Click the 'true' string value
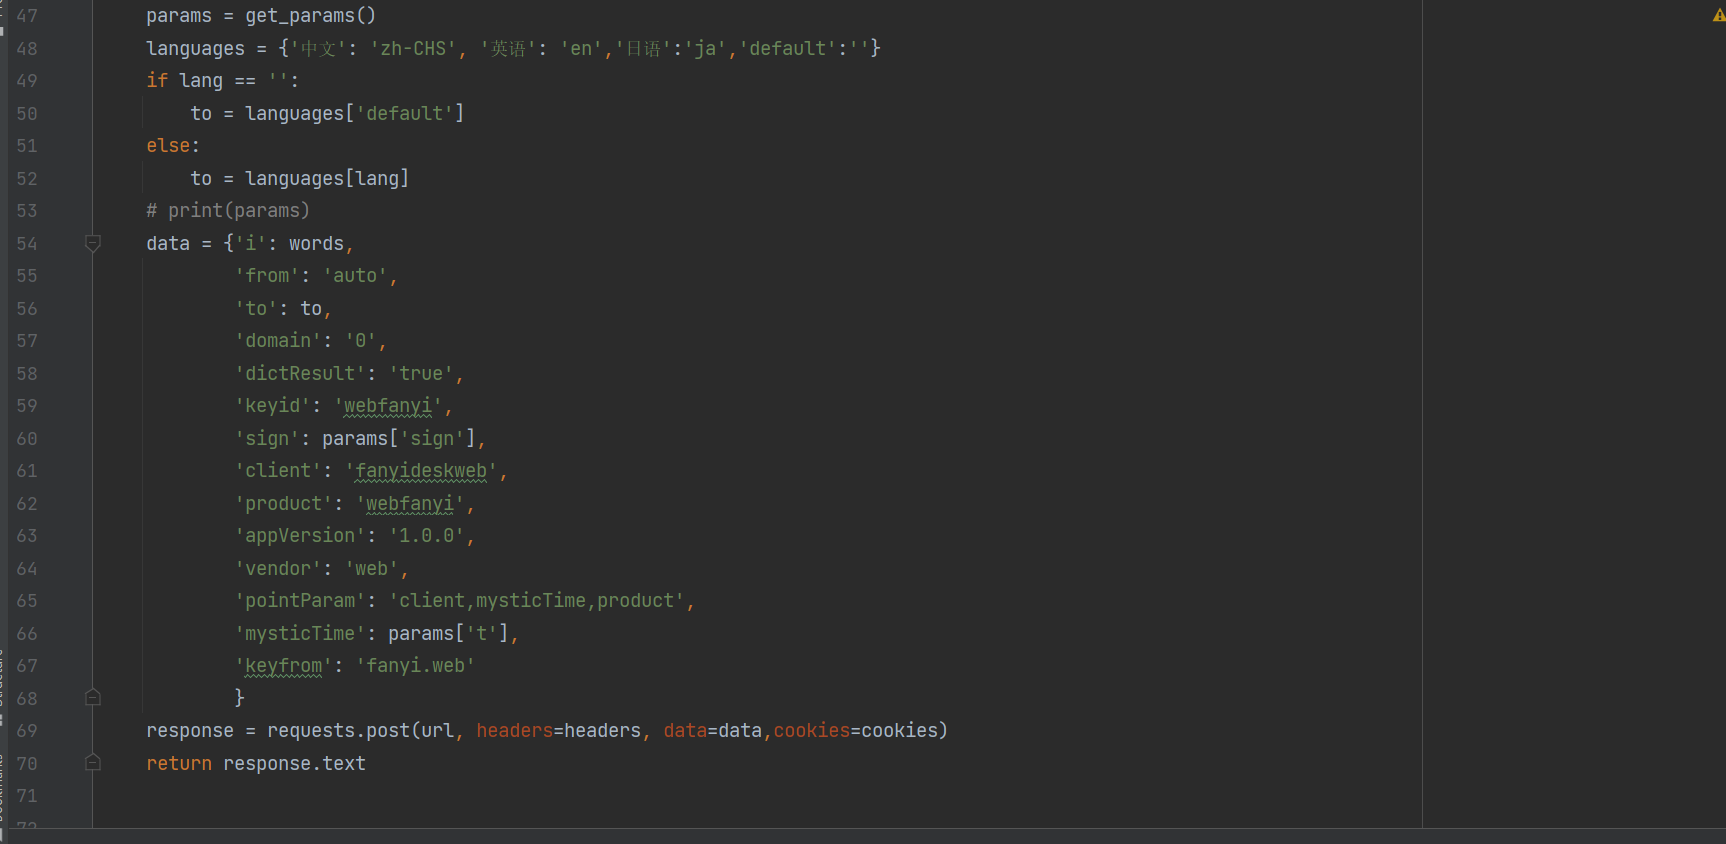 [421, 374]
